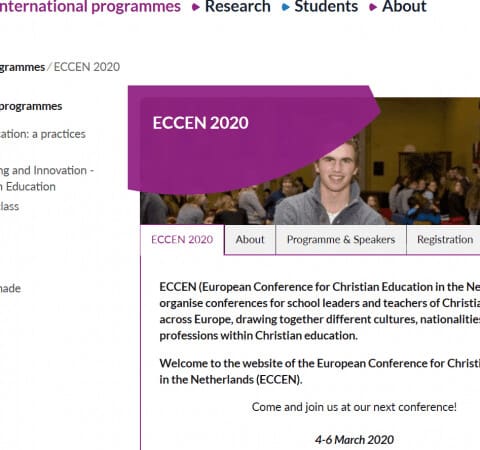
Task: Click the arrow icon before Research
Action: 196,7
